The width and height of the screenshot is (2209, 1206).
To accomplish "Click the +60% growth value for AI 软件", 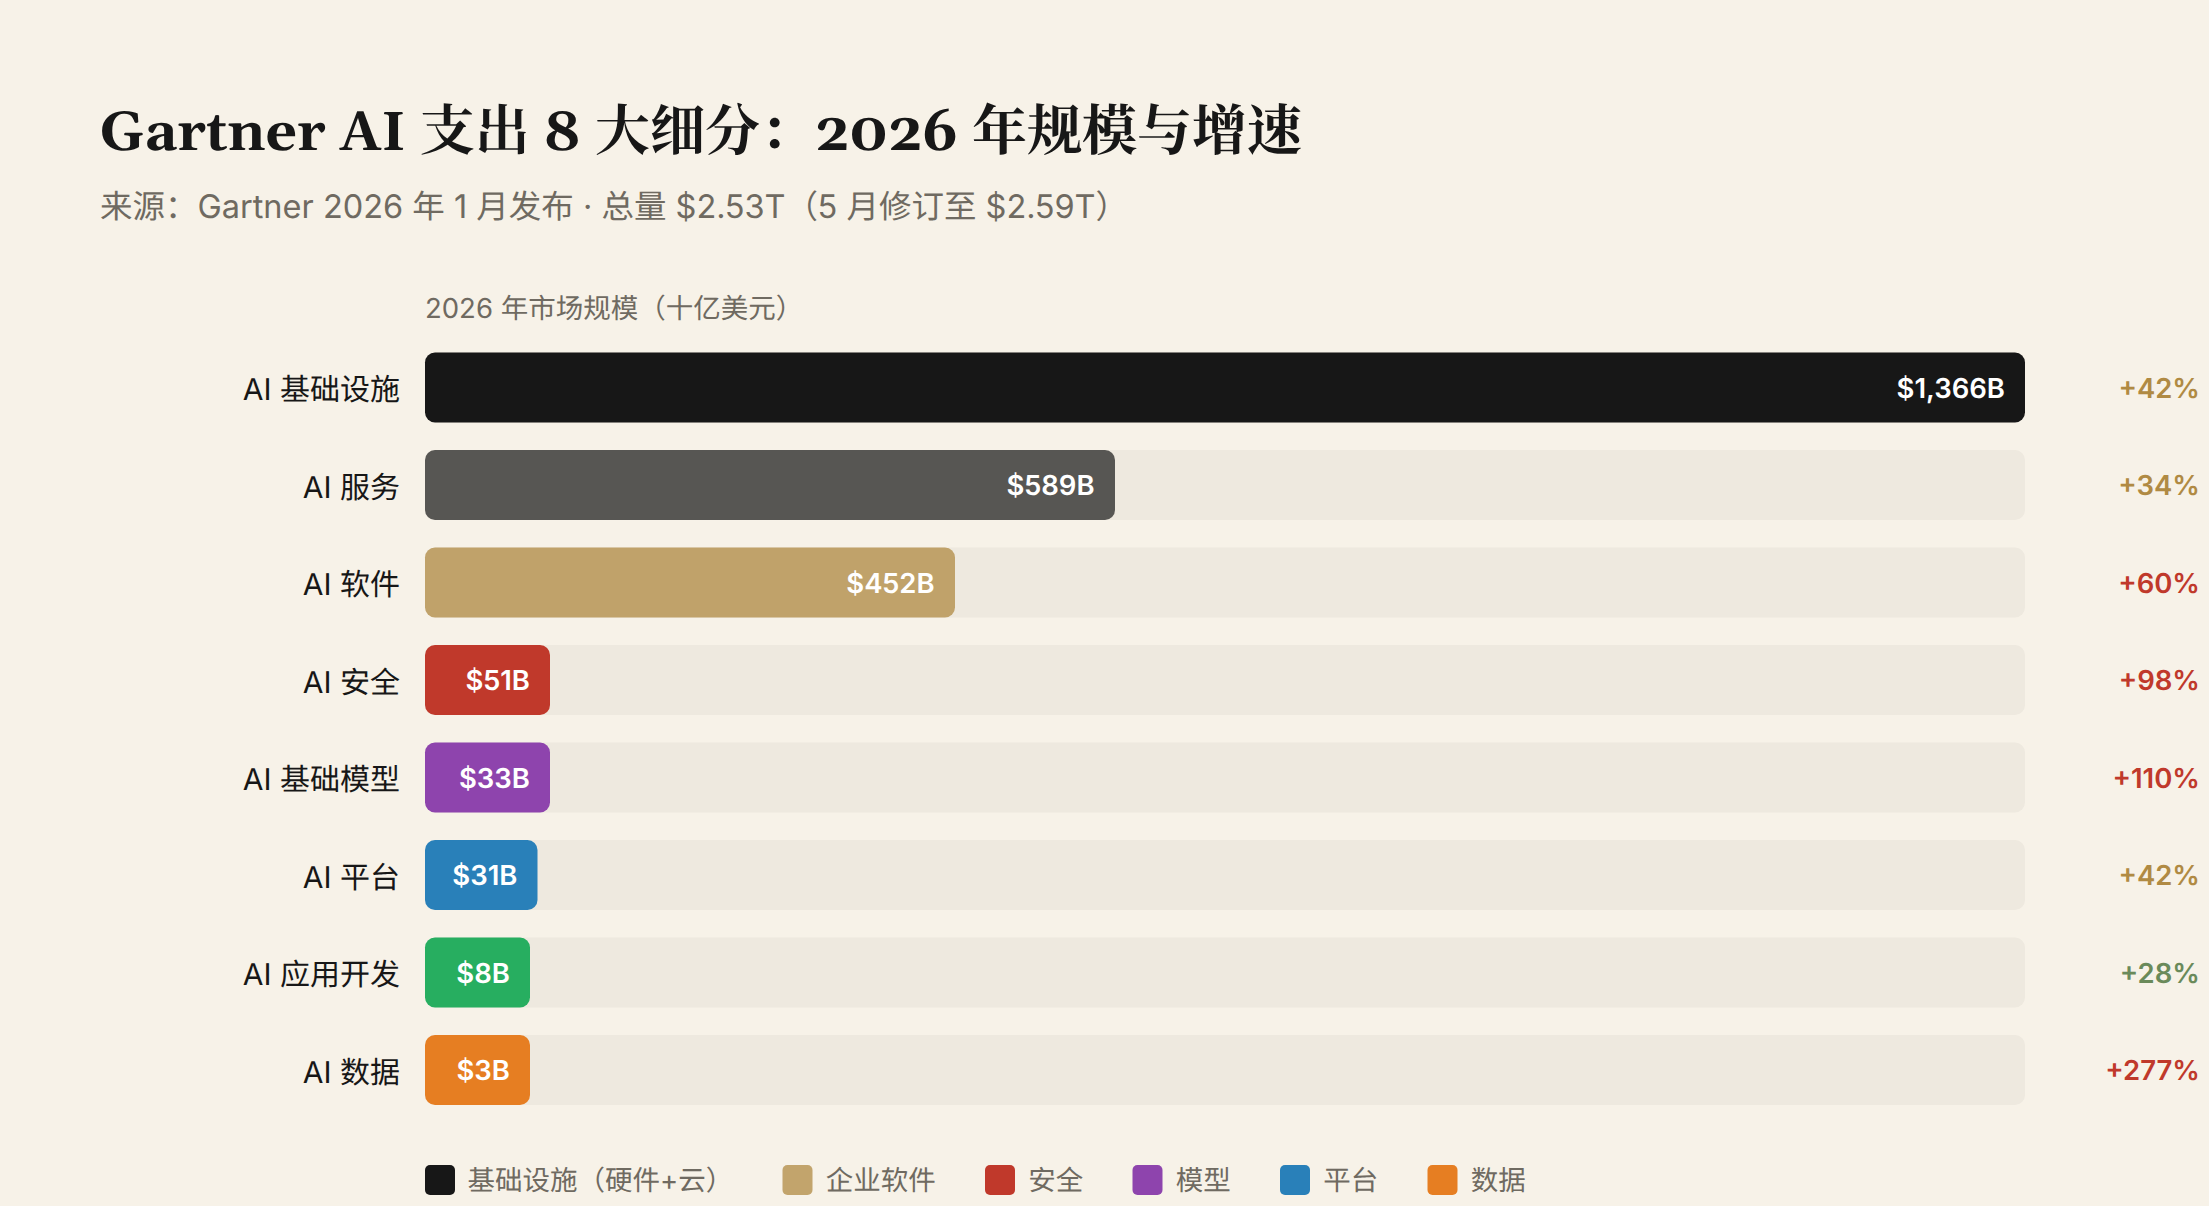I will click(2158, 583).
